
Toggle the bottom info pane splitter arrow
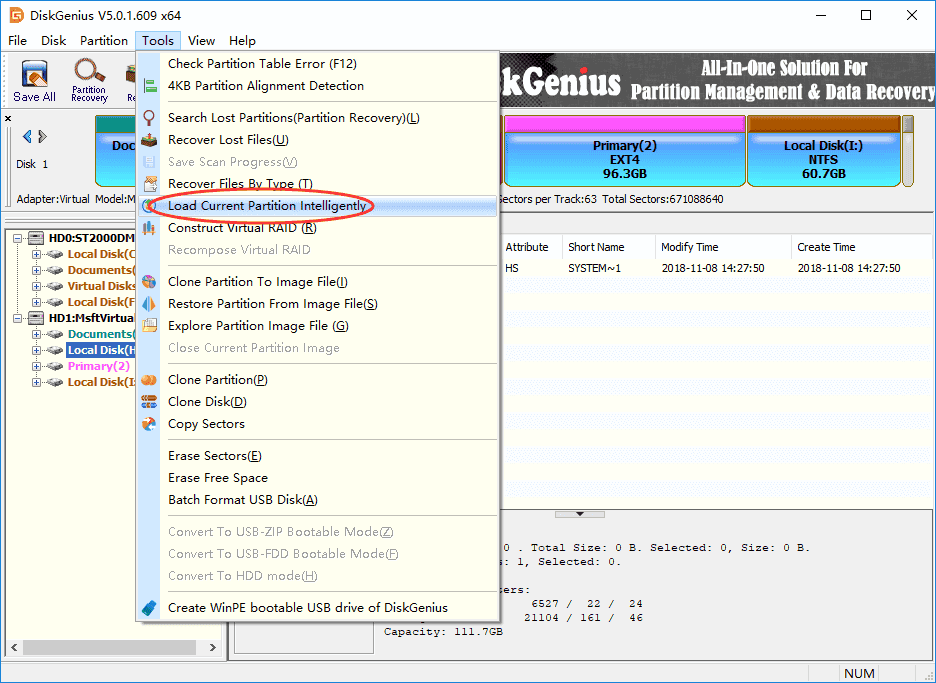580,514
